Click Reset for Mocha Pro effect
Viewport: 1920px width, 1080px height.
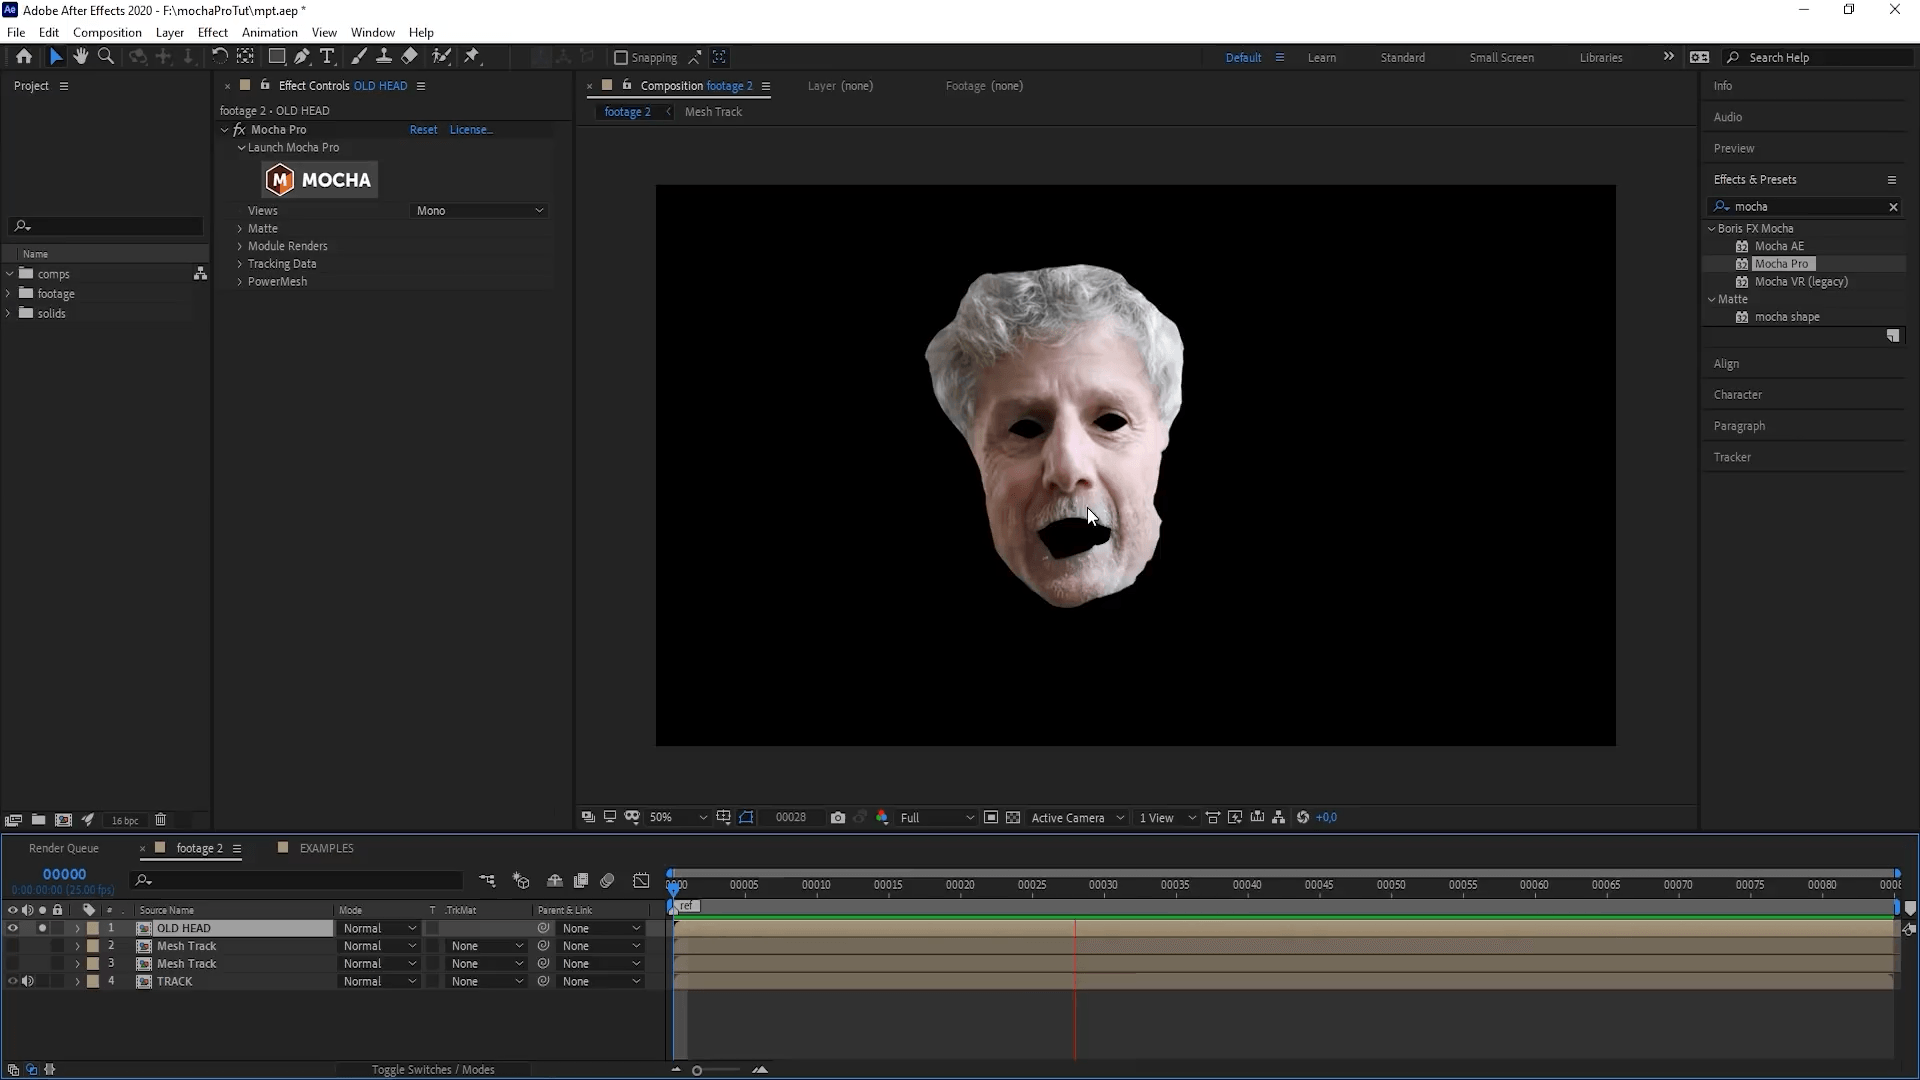(x=423, y=130)
